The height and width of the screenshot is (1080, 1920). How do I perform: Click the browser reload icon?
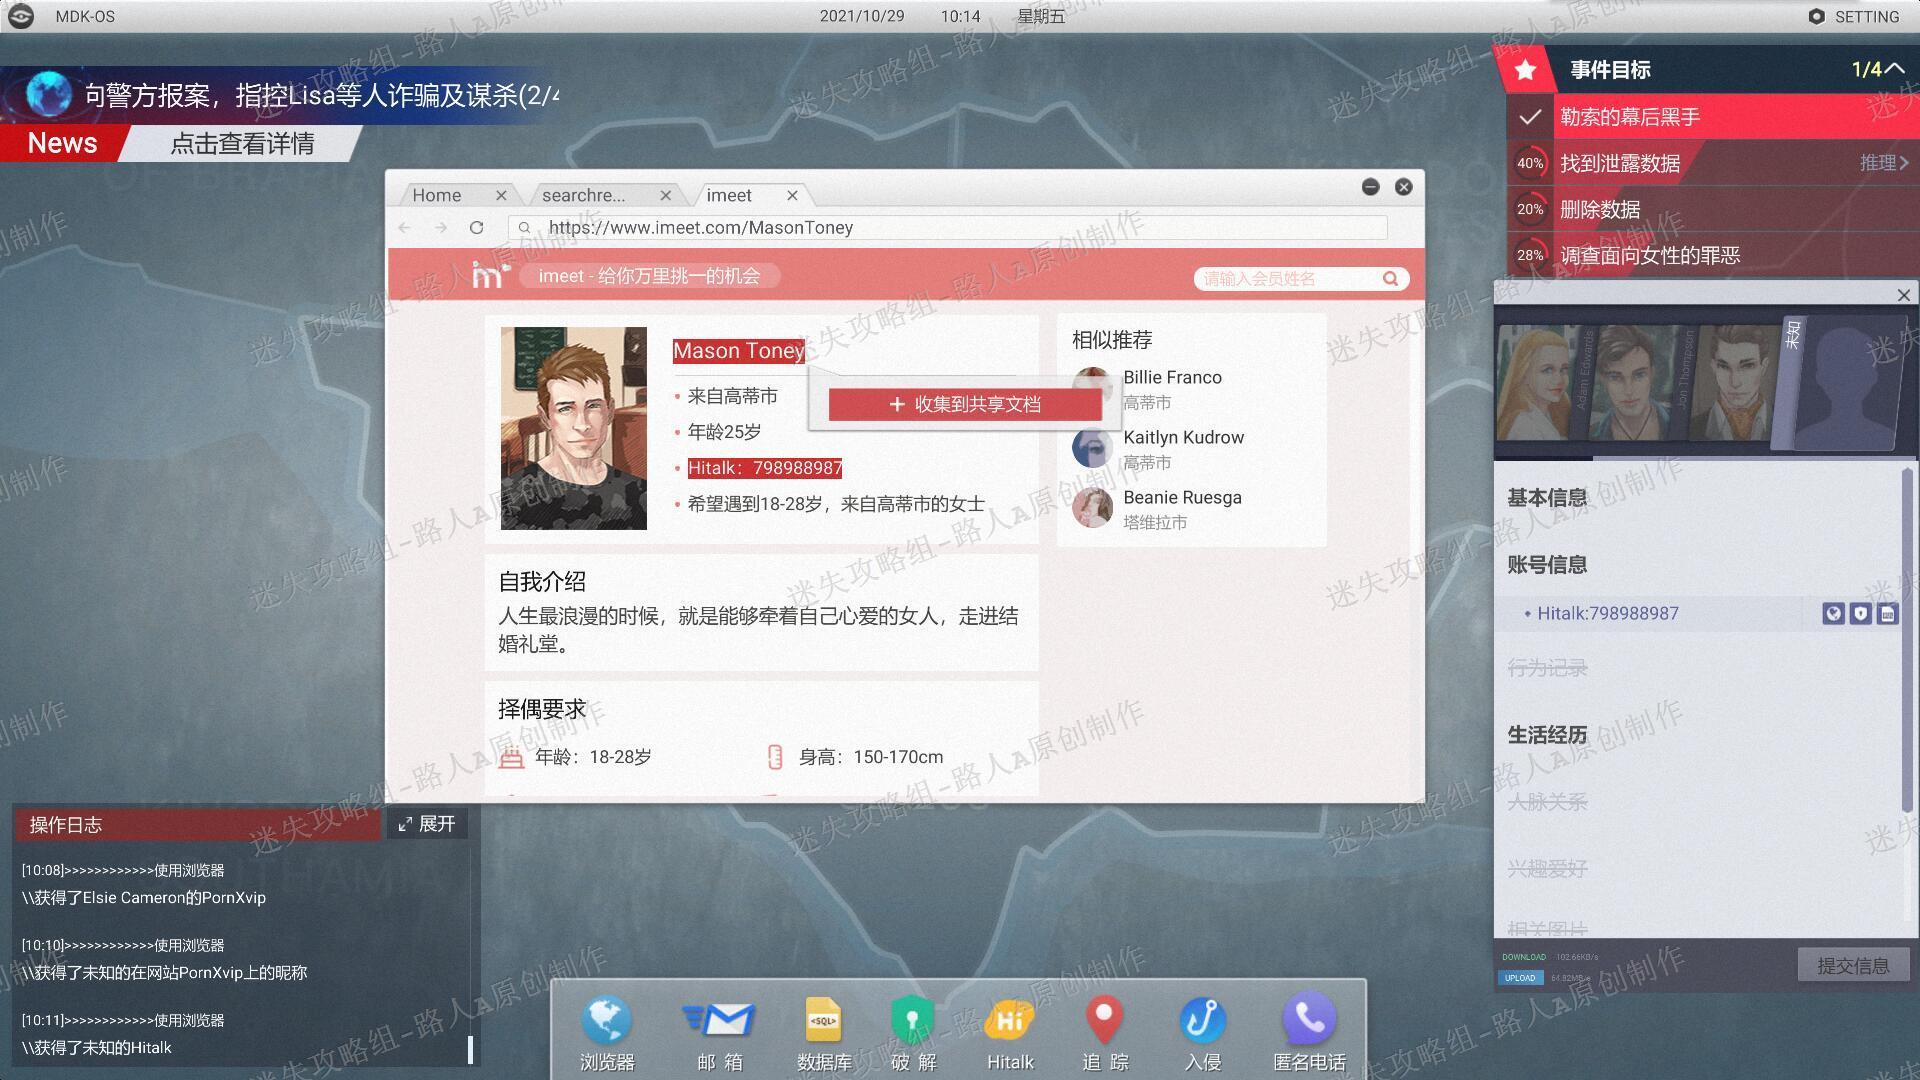477,228
